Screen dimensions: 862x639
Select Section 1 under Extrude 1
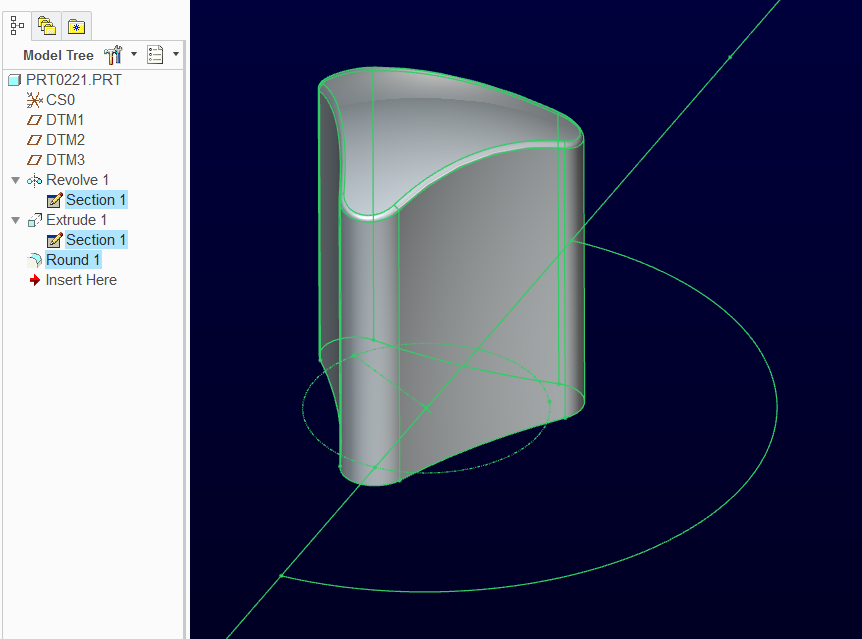[96, 240]
